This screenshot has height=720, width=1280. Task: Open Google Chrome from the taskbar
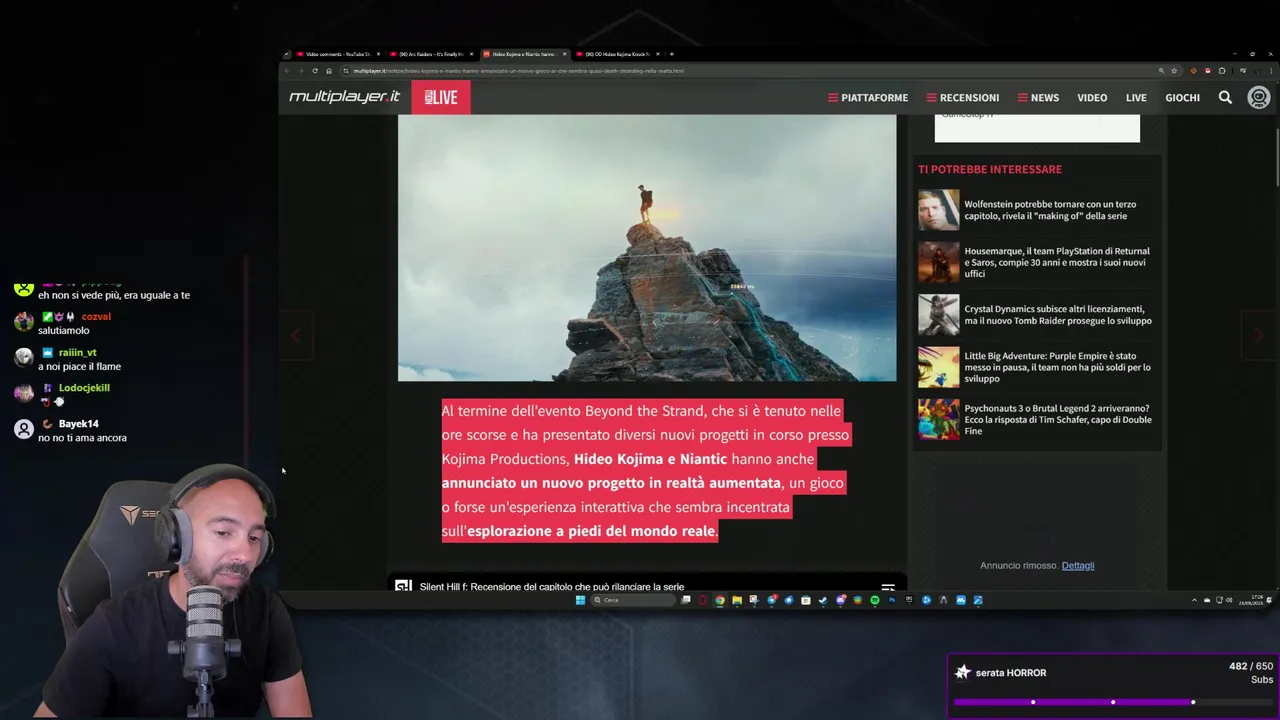720,600
